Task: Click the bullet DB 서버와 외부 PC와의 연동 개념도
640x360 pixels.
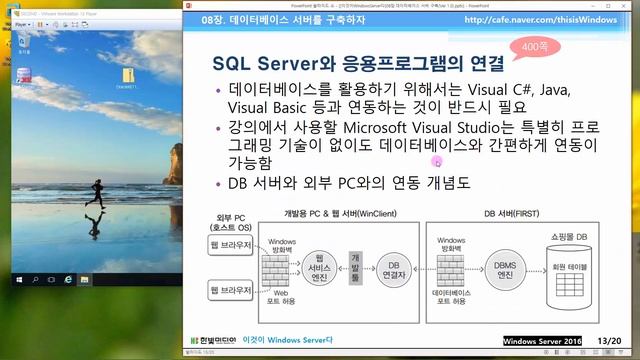Action: (x=349, y=183)
